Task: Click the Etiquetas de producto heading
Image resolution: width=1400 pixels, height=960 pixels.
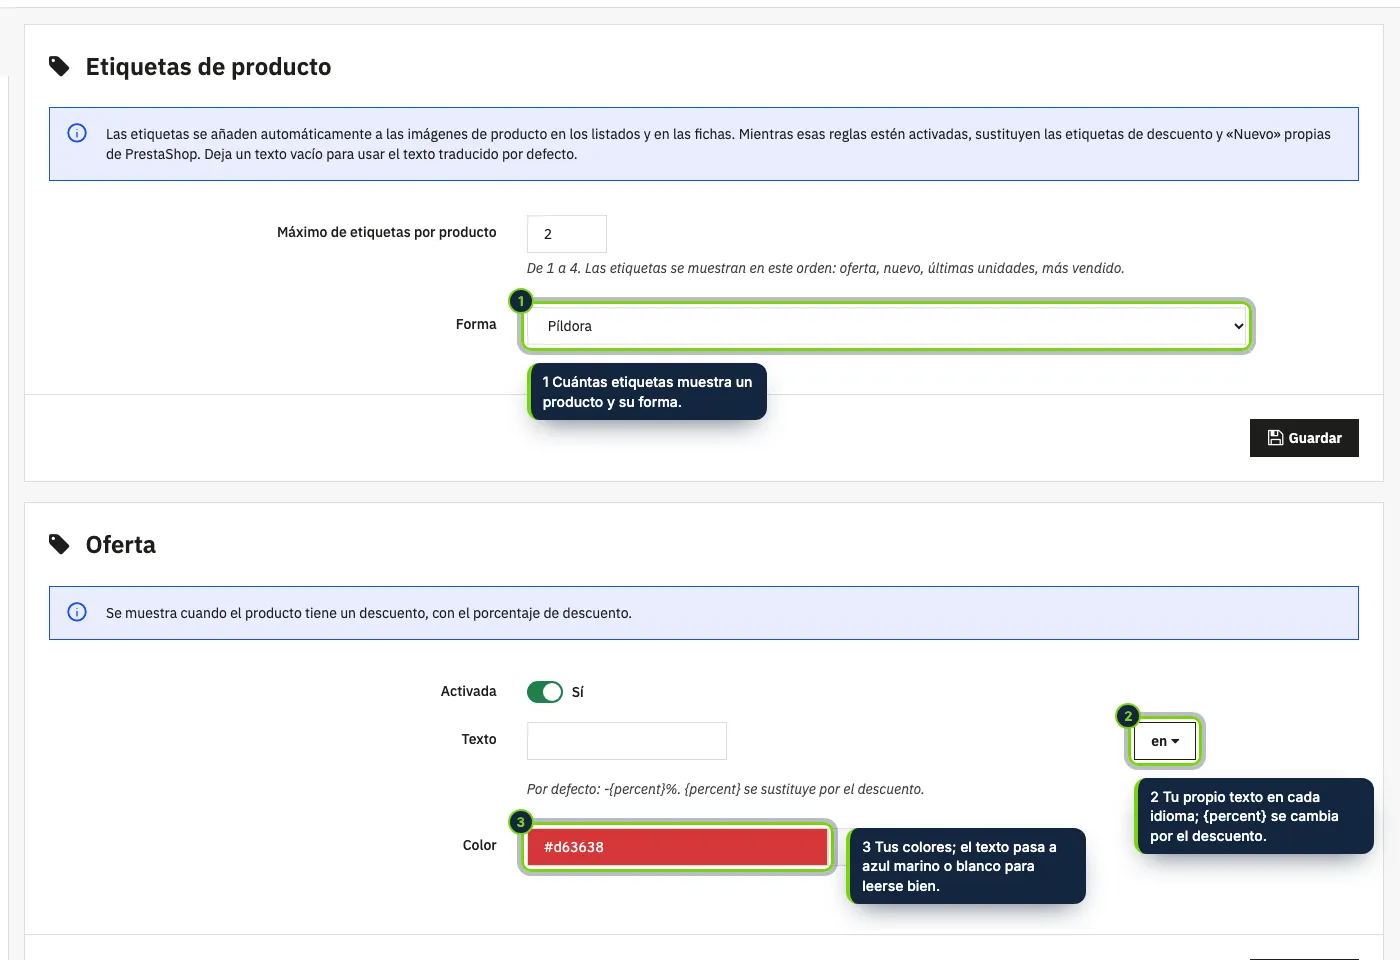Action: [x=208, y=67]
